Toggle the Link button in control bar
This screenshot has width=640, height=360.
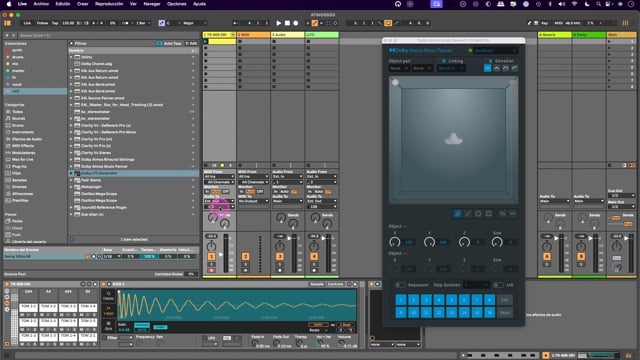[x=27, y=23]
